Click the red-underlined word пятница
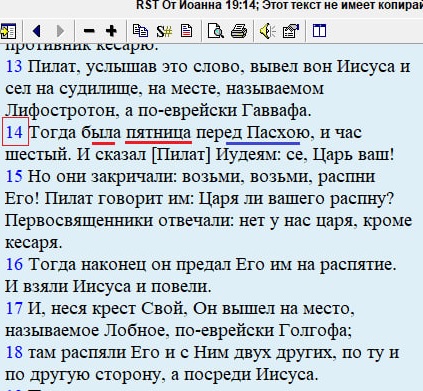Screen dimensions: 423x391 [158, 133]
